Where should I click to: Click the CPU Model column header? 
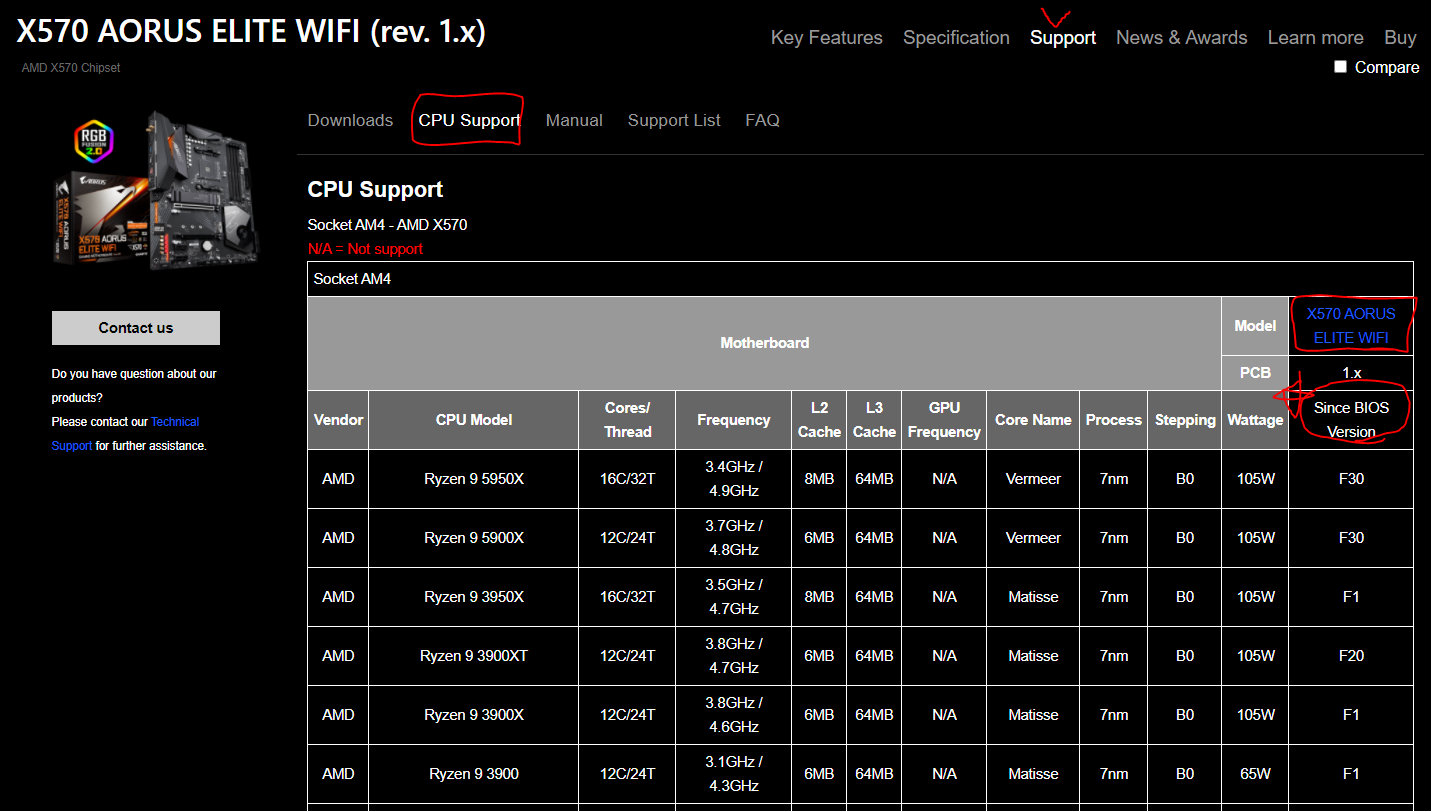coord(474,420)
